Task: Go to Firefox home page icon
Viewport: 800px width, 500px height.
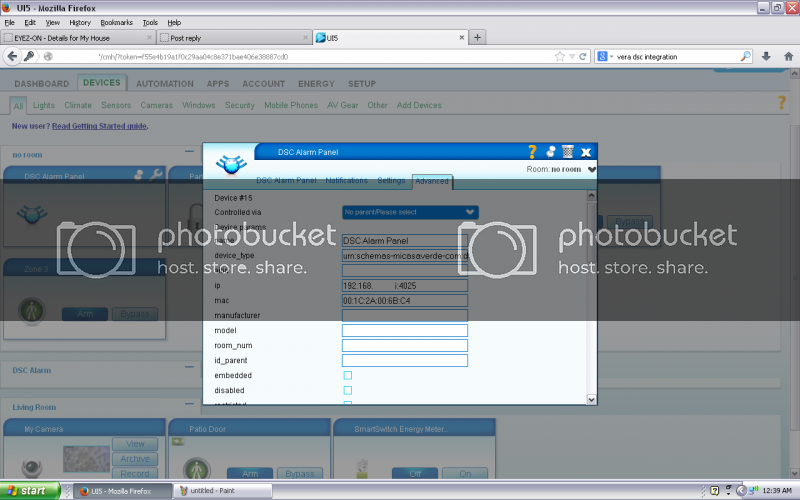Action: pos(788,57)
